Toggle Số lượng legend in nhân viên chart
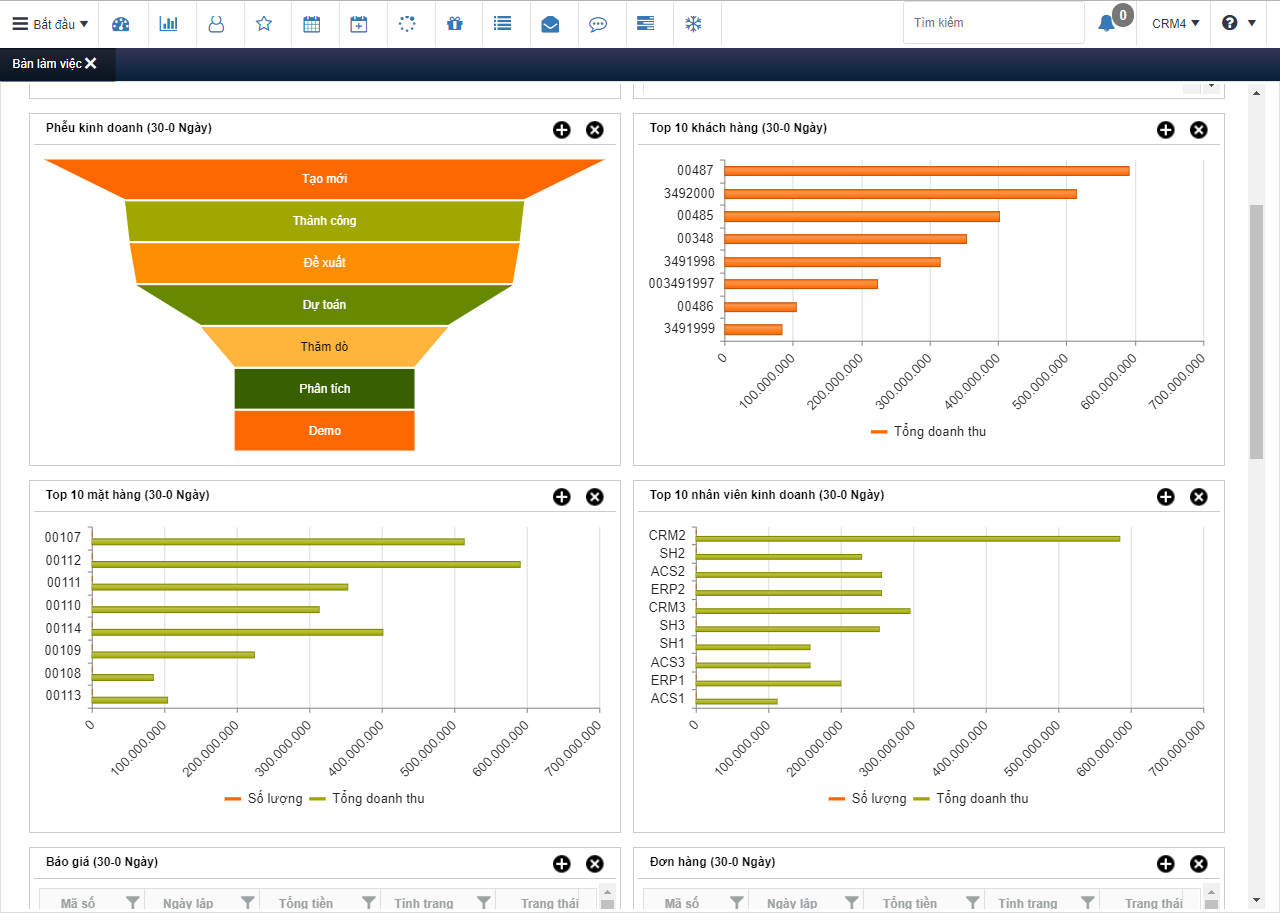 [x=867, y=799]
